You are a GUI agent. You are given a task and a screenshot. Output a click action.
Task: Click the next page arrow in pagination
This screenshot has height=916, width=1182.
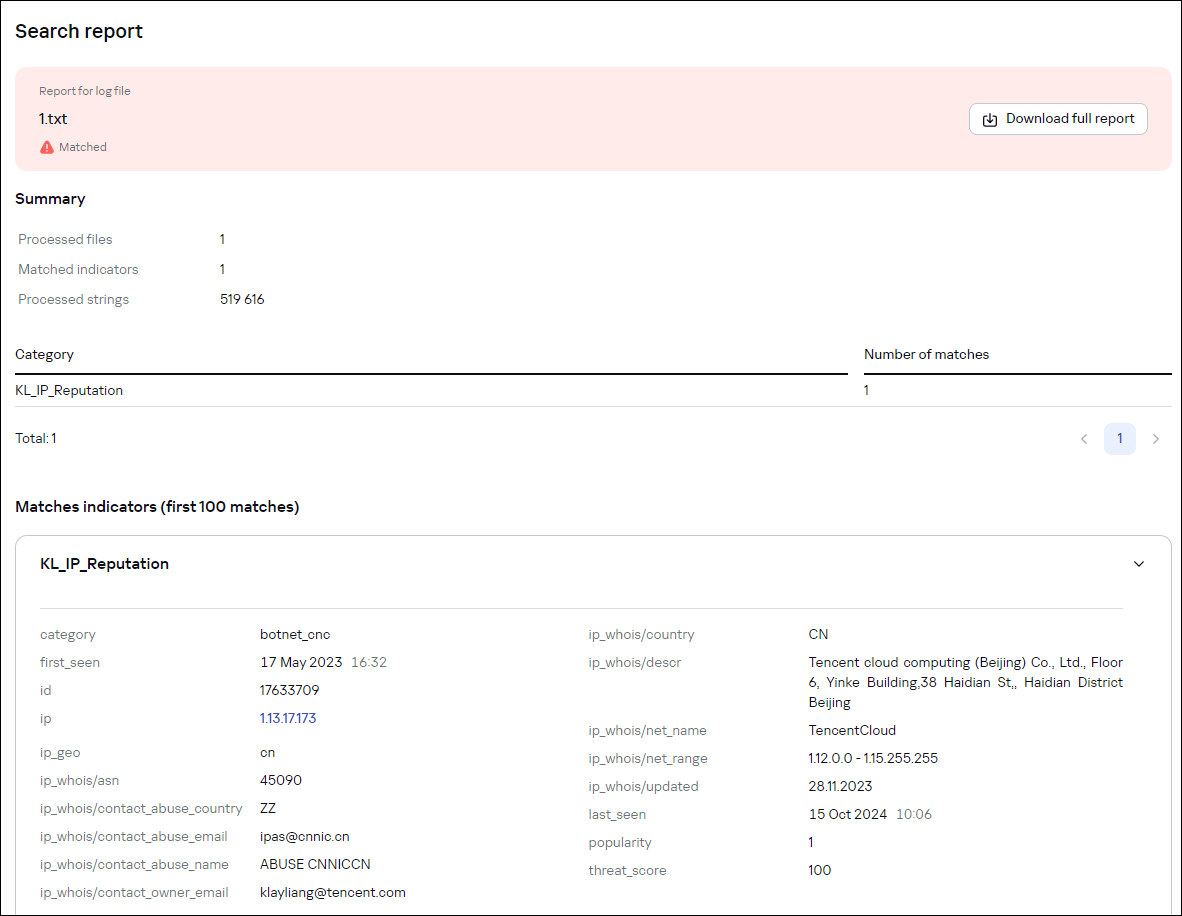(1156, 438)
